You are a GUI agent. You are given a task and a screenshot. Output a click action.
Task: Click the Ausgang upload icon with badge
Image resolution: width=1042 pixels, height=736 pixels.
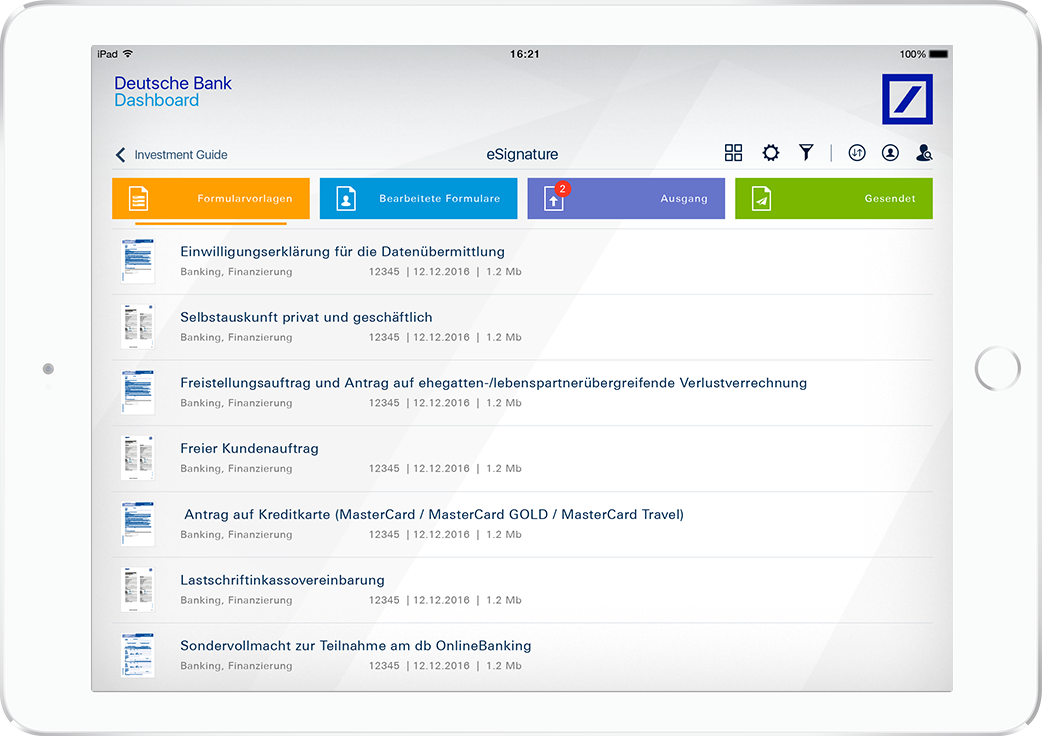point(554,197)
